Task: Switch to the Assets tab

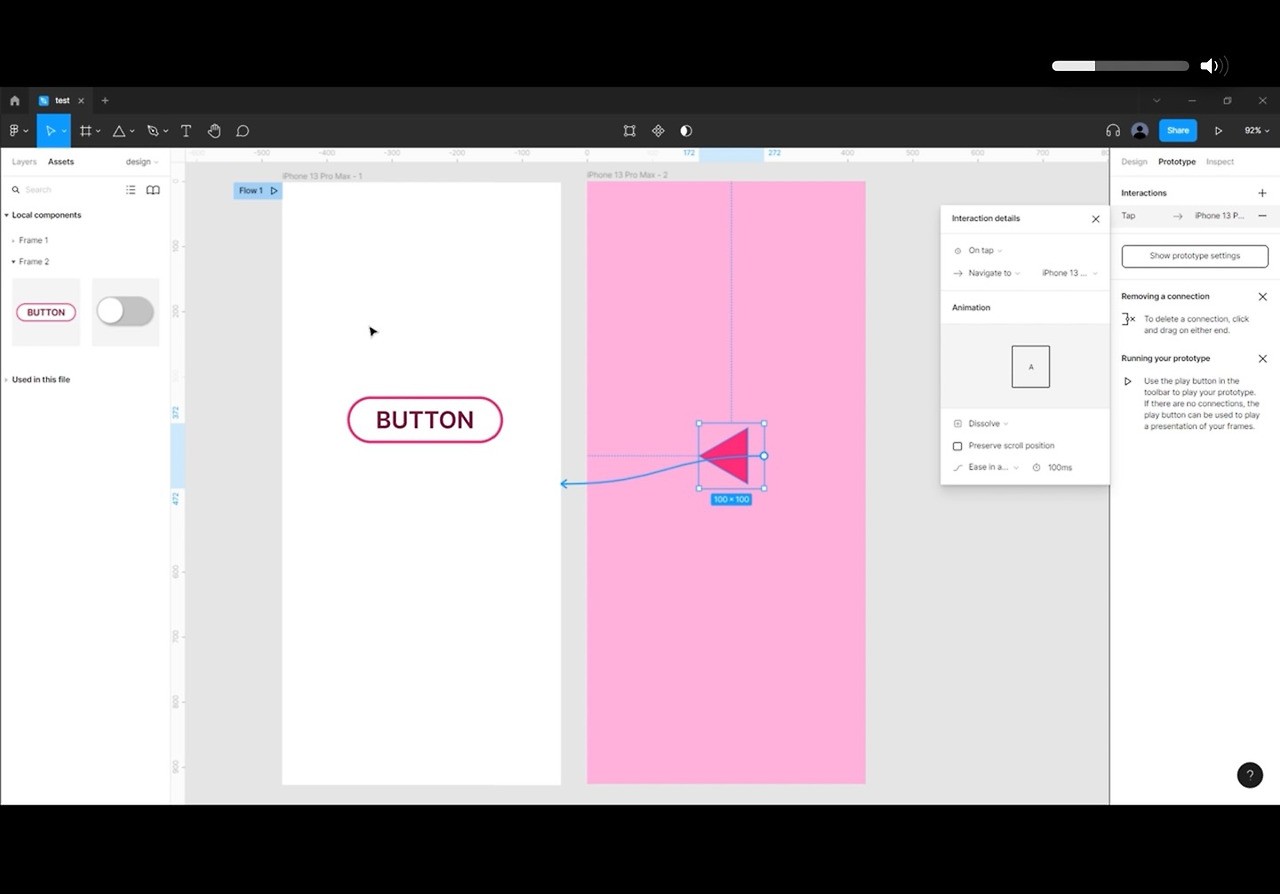Action: click(61, 162)
